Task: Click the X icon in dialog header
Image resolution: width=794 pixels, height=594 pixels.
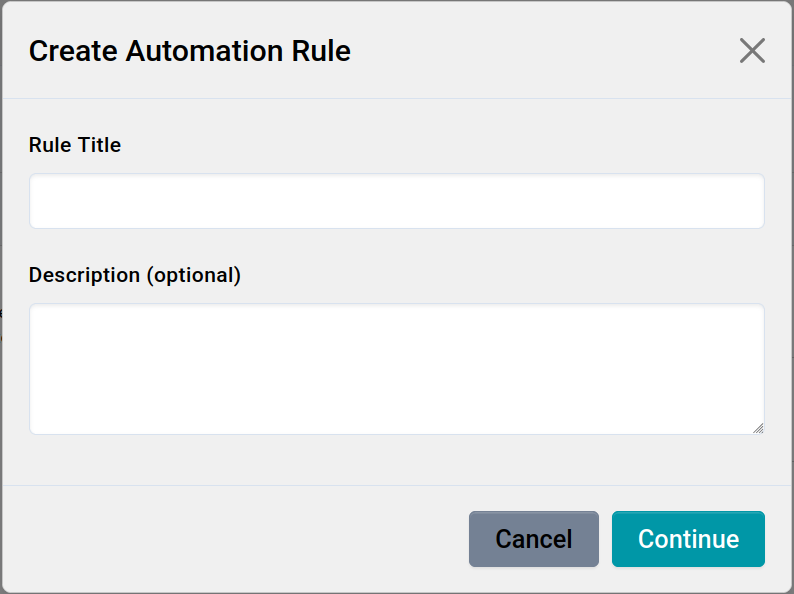Action: point(752,51)
